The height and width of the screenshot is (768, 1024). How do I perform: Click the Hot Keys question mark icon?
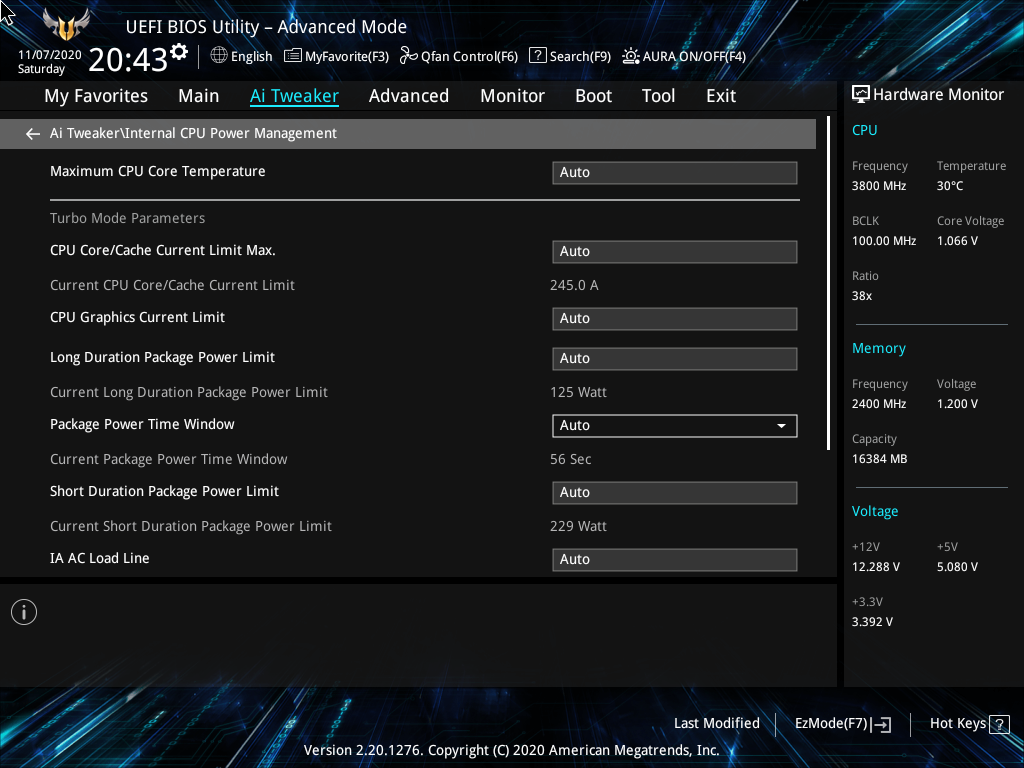(999, 724)
